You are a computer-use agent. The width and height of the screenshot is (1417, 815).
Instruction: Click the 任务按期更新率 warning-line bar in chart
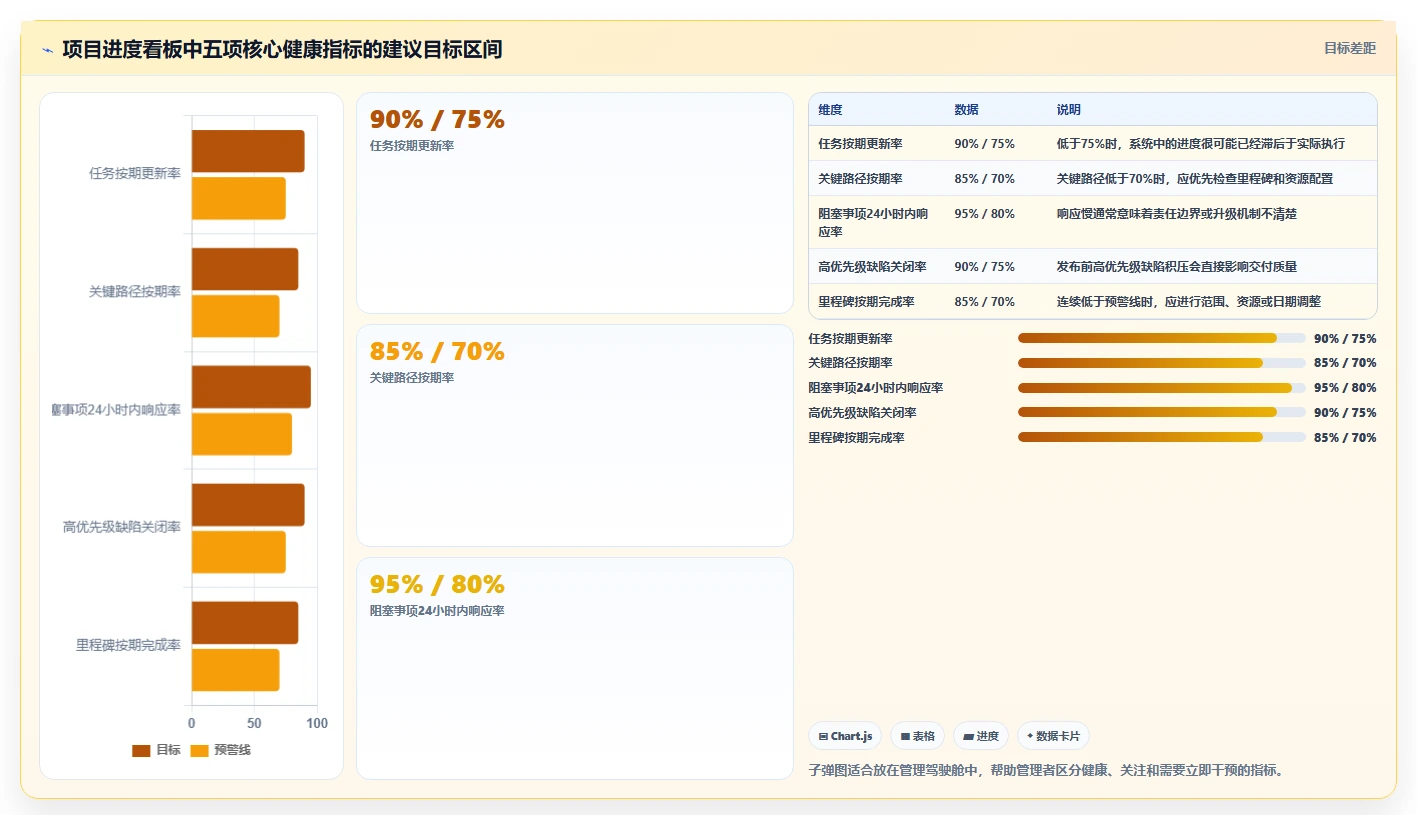coord(239,198)
